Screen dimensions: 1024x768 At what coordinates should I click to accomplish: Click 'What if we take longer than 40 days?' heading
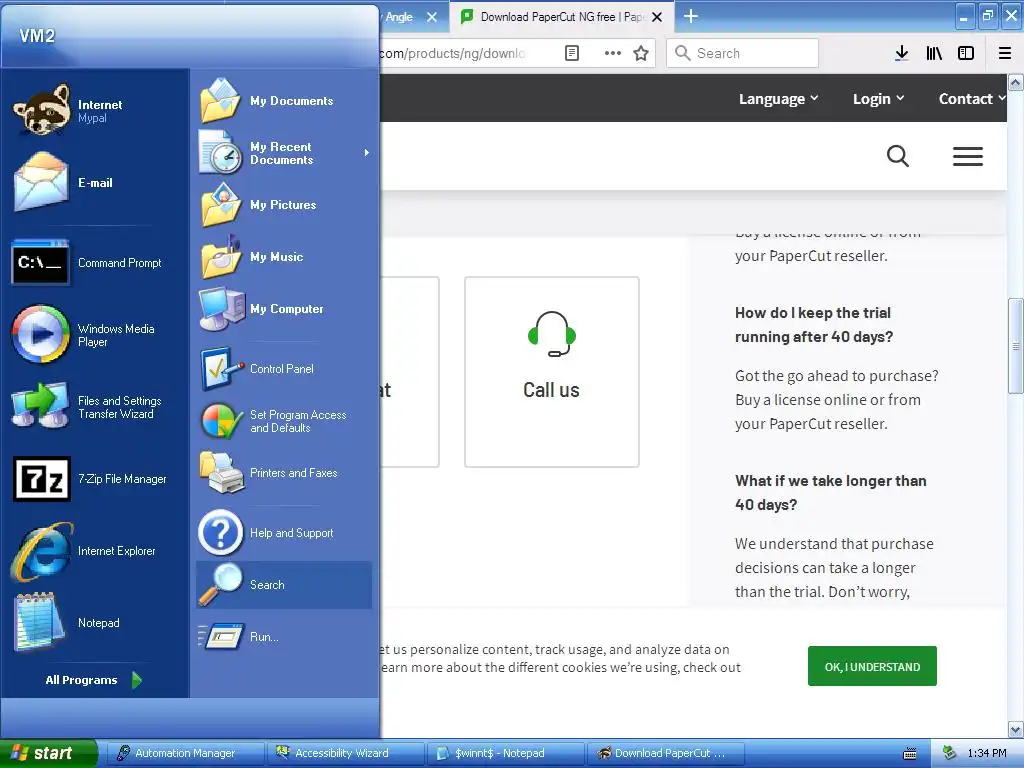(x=831, y=492)
